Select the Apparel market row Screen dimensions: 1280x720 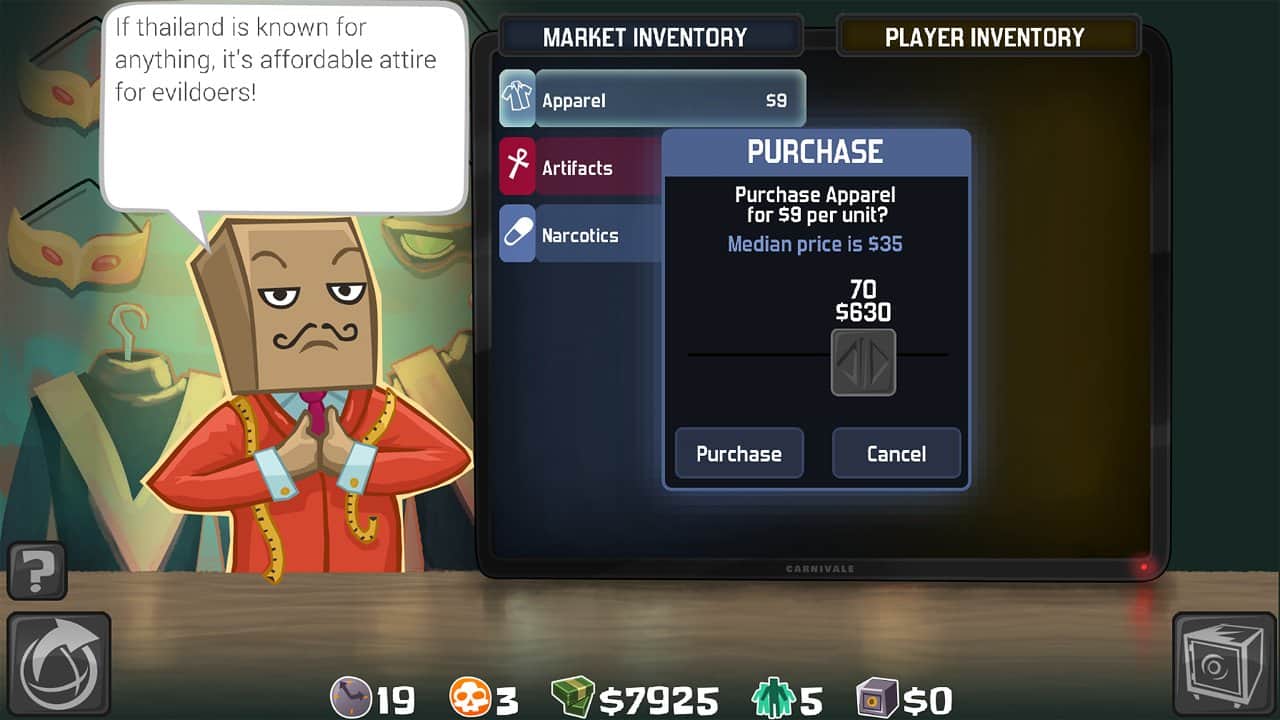point(652,100)
